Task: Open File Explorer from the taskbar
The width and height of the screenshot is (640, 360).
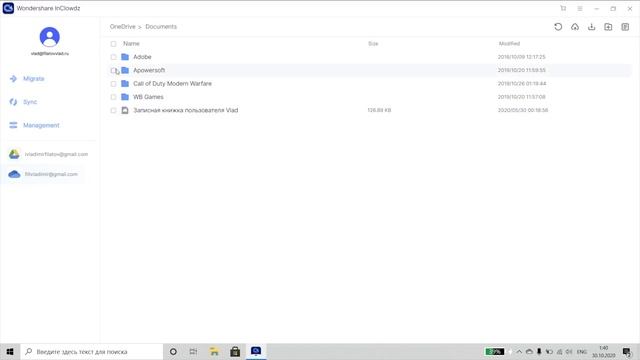Action: point(214,351)
